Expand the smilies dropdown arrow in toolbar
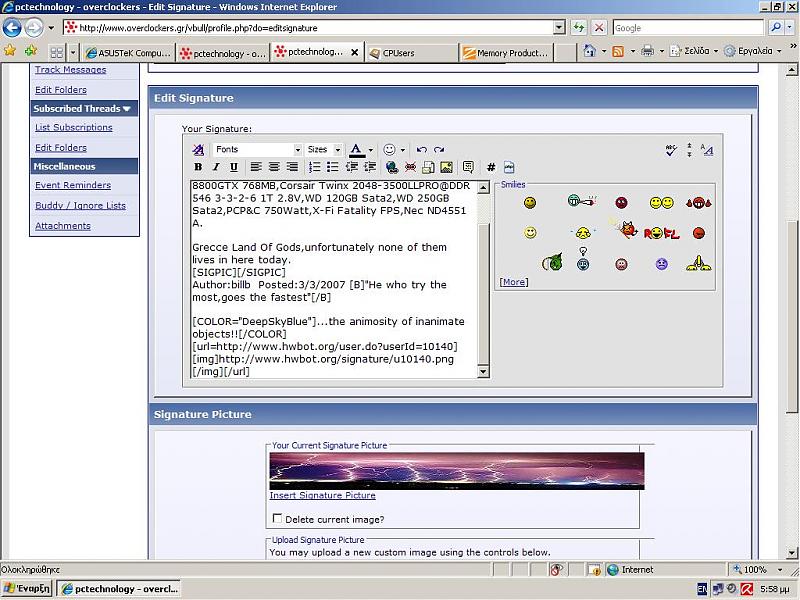This screenshot has height=600, width=800. point(403,150)
